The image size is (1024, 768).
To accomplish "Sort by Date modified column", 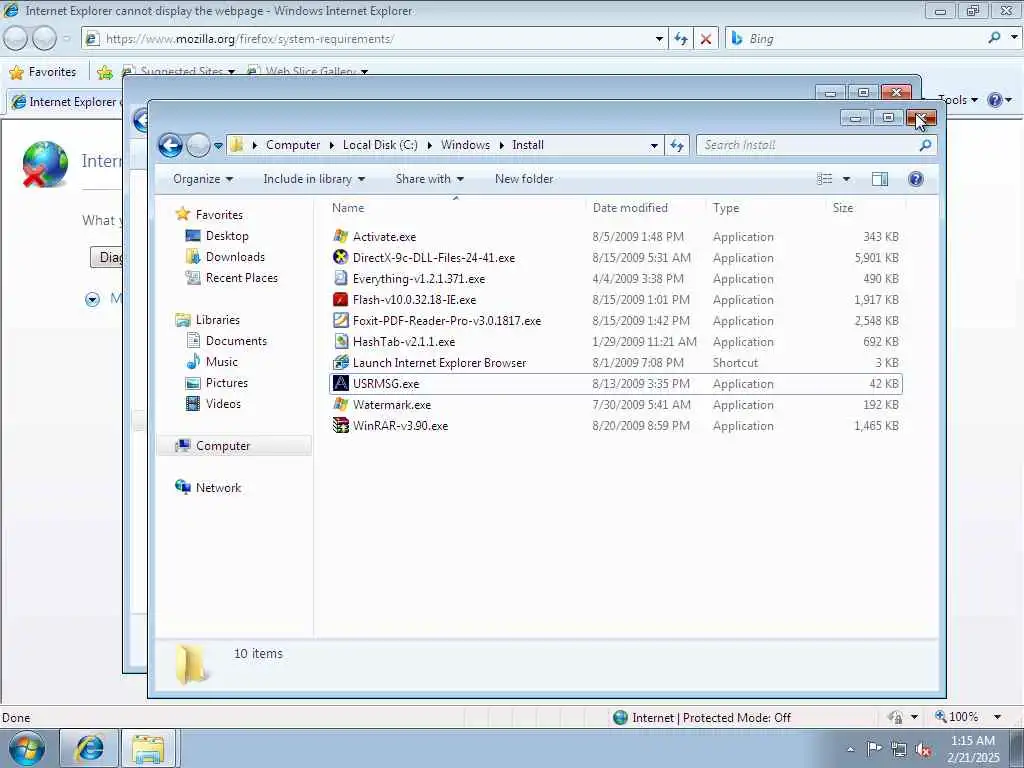I will click(630, 208).
